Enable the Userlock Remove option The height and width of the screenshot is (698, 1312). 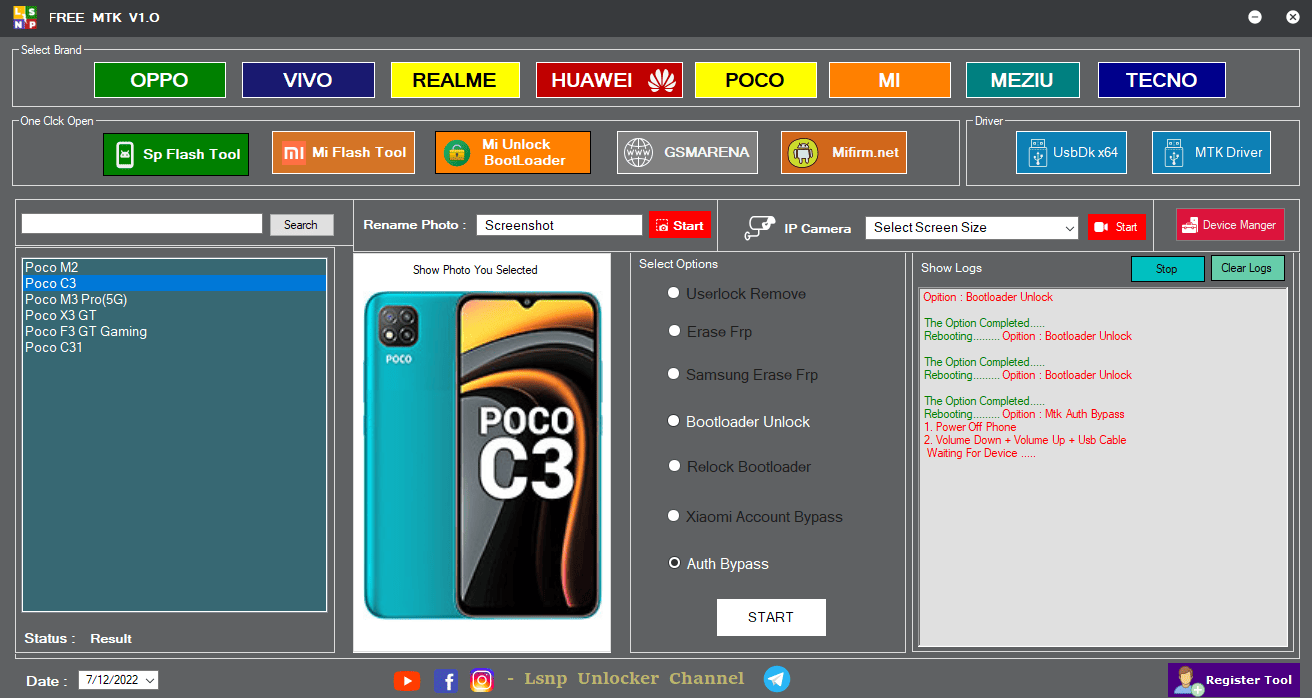673,292
